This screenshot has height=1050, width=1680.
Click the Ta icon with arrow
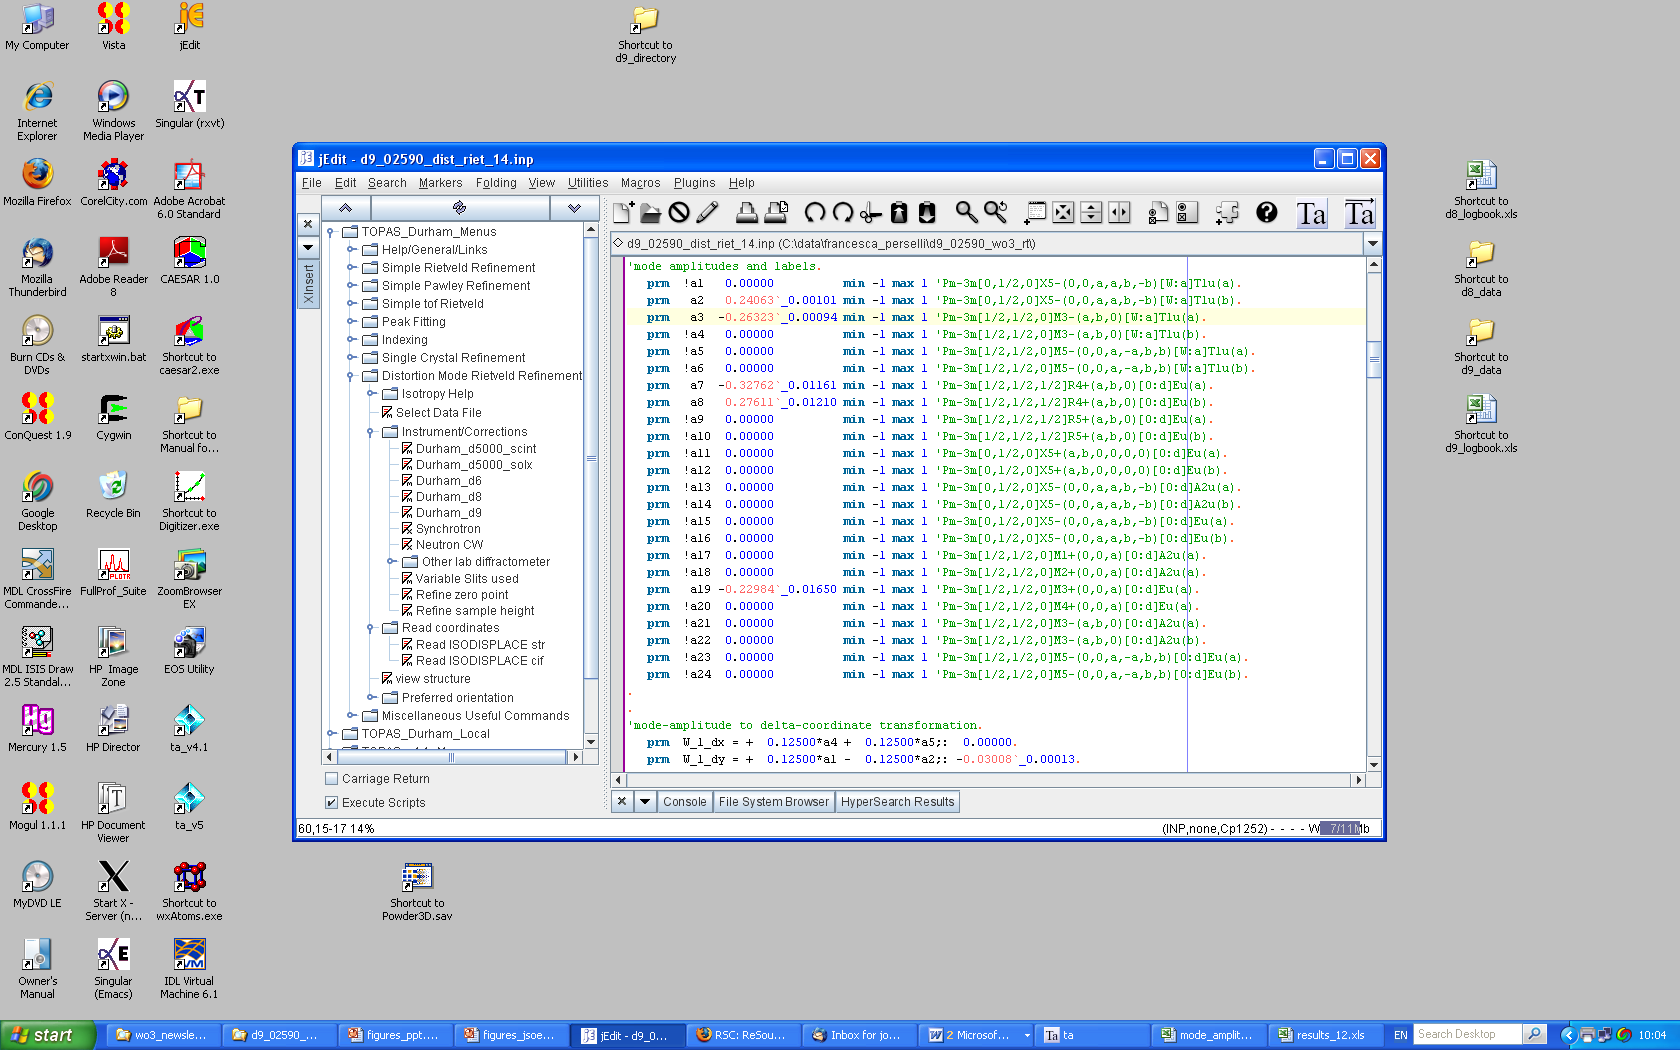click(x=1359, y=213)
